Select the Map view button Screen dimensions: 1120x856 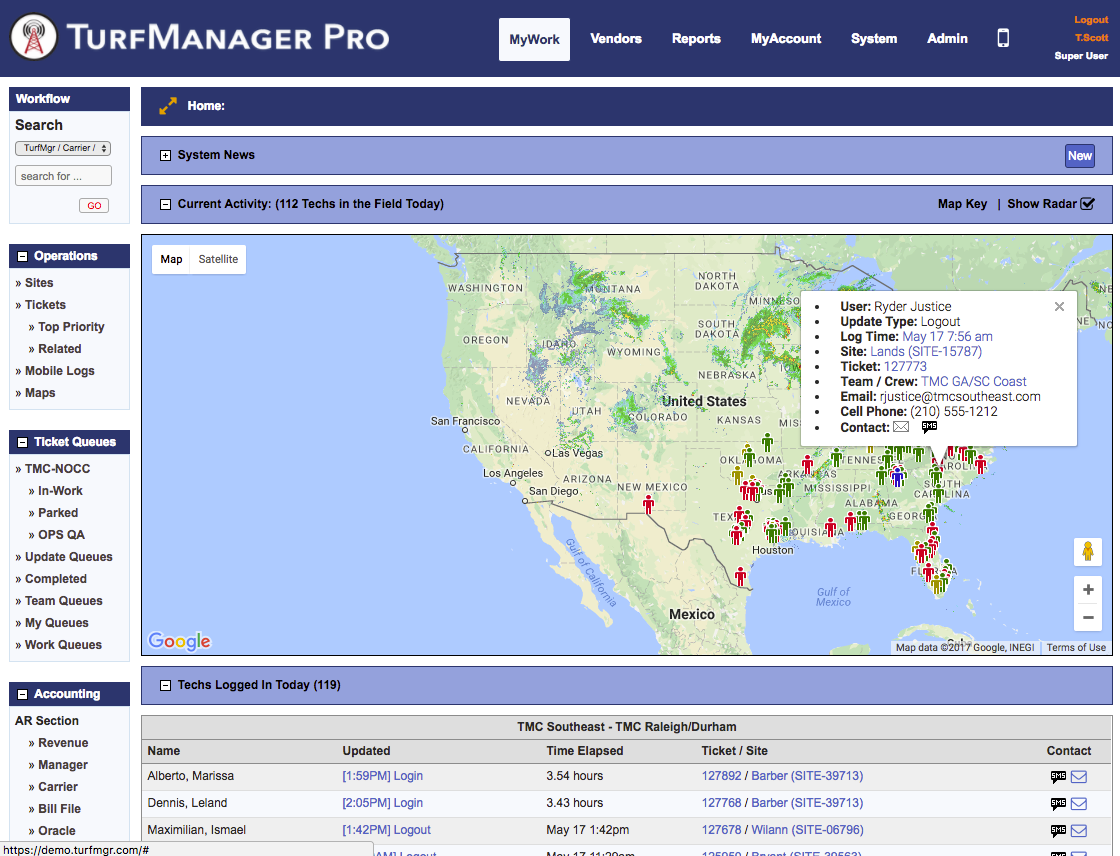(x=171, y=259)
